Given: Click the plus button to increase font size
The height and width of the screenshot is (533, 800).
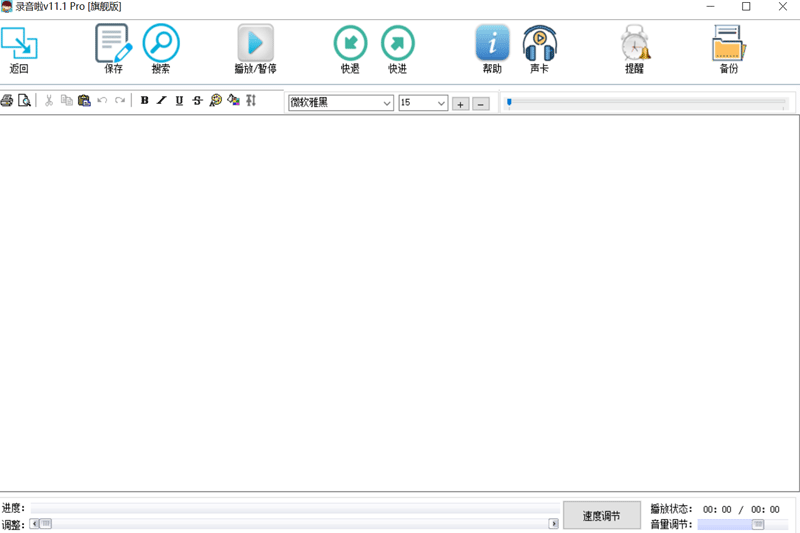Looking at the screenshot, I should [x=460, y=104].
